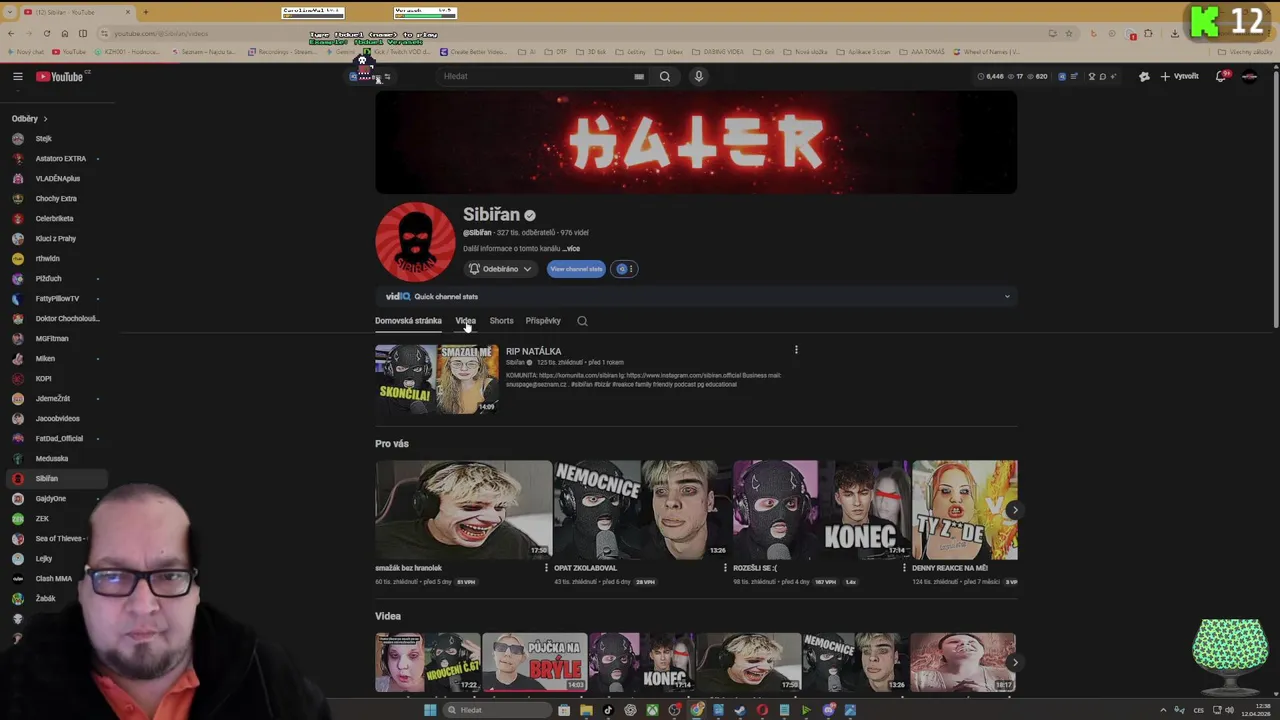1280x720 pixels.
Task: Search within channel magnifier icon
Action: pyautogui.click(x=582, y=321)
